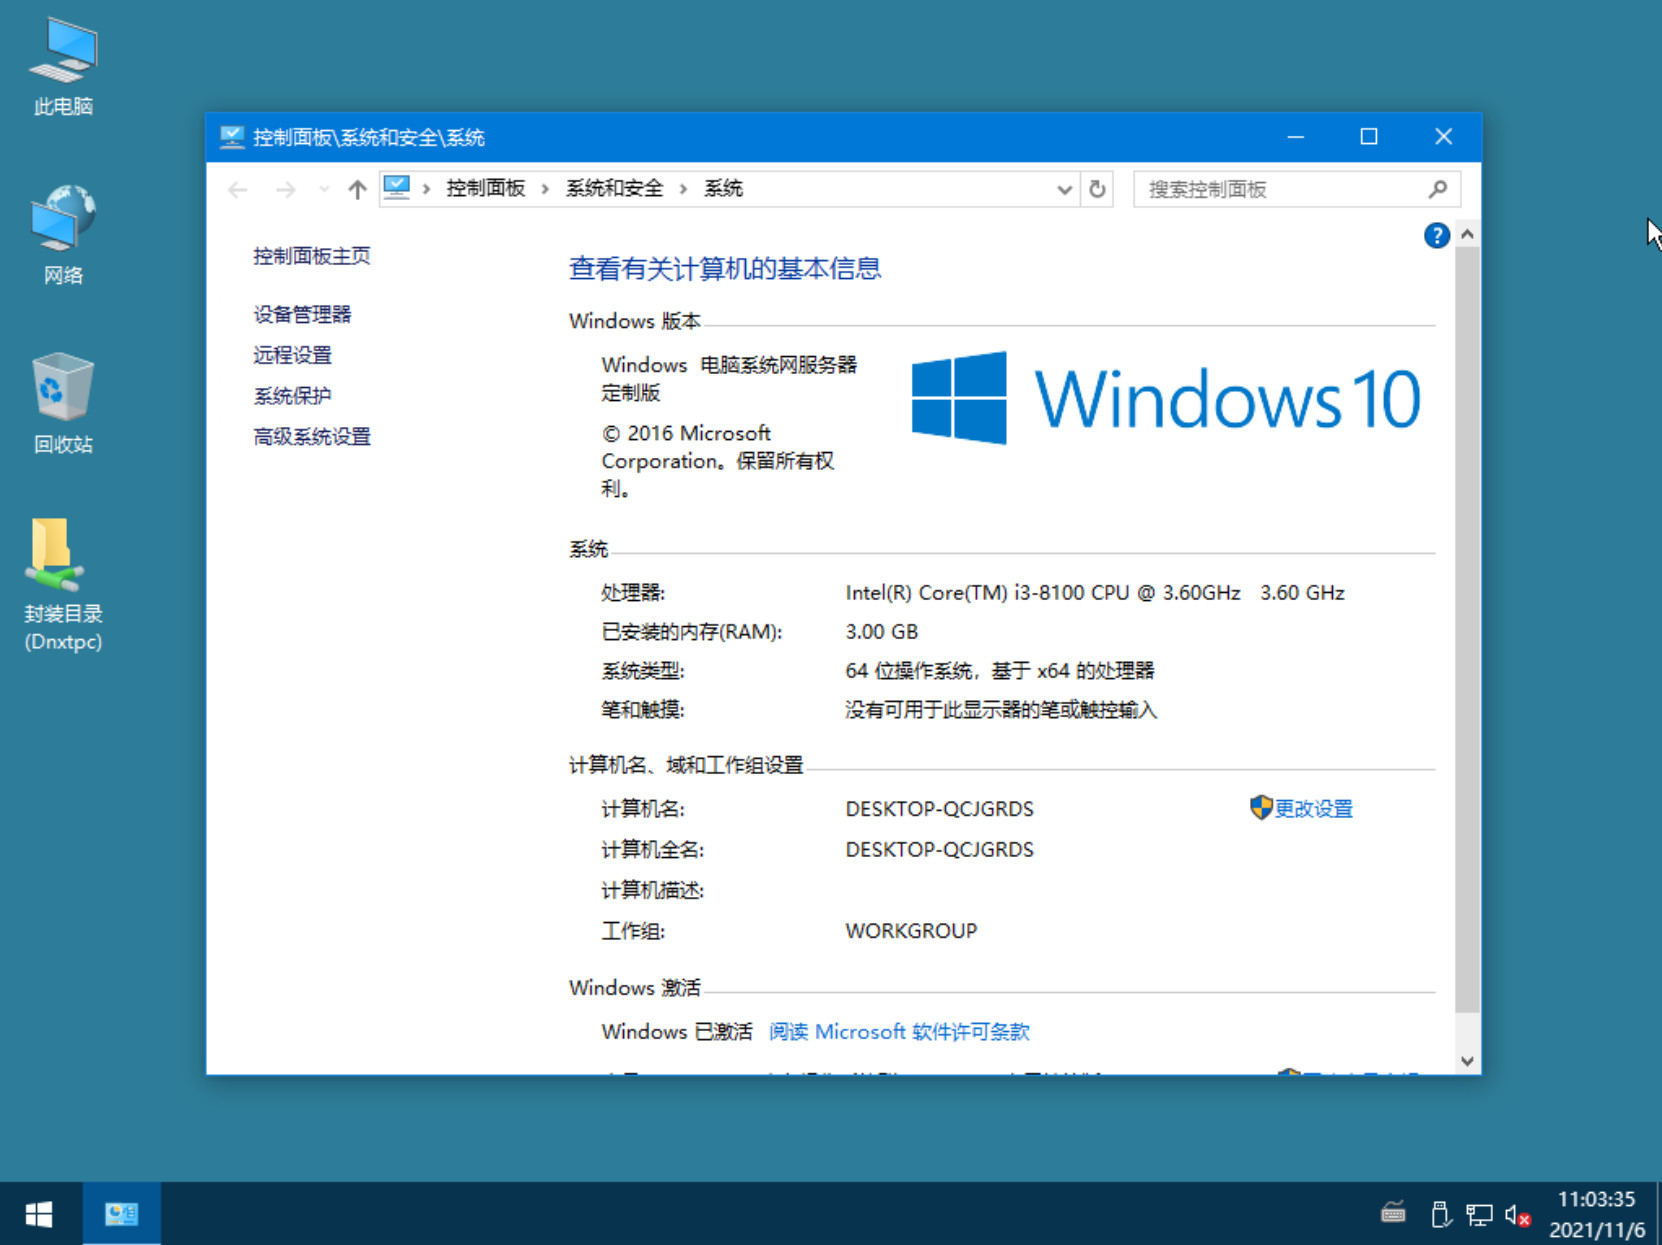This screenshot has width=1662, height=1245.
Task: Click the Windows 10 logo
Action: [x=1166, y=398]
